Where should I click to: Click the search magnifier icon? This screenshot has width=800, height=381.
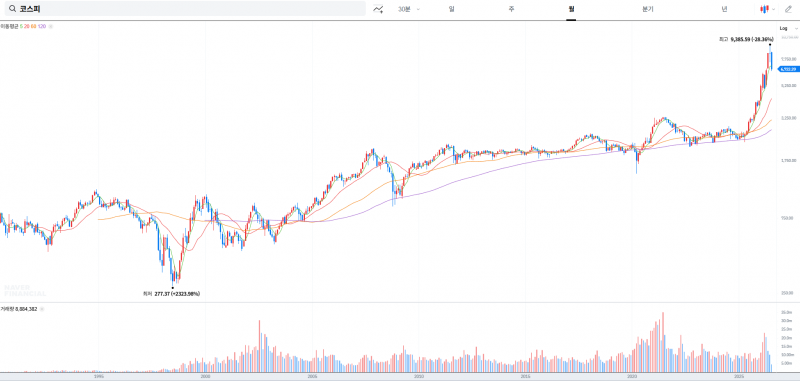(12, 9)
